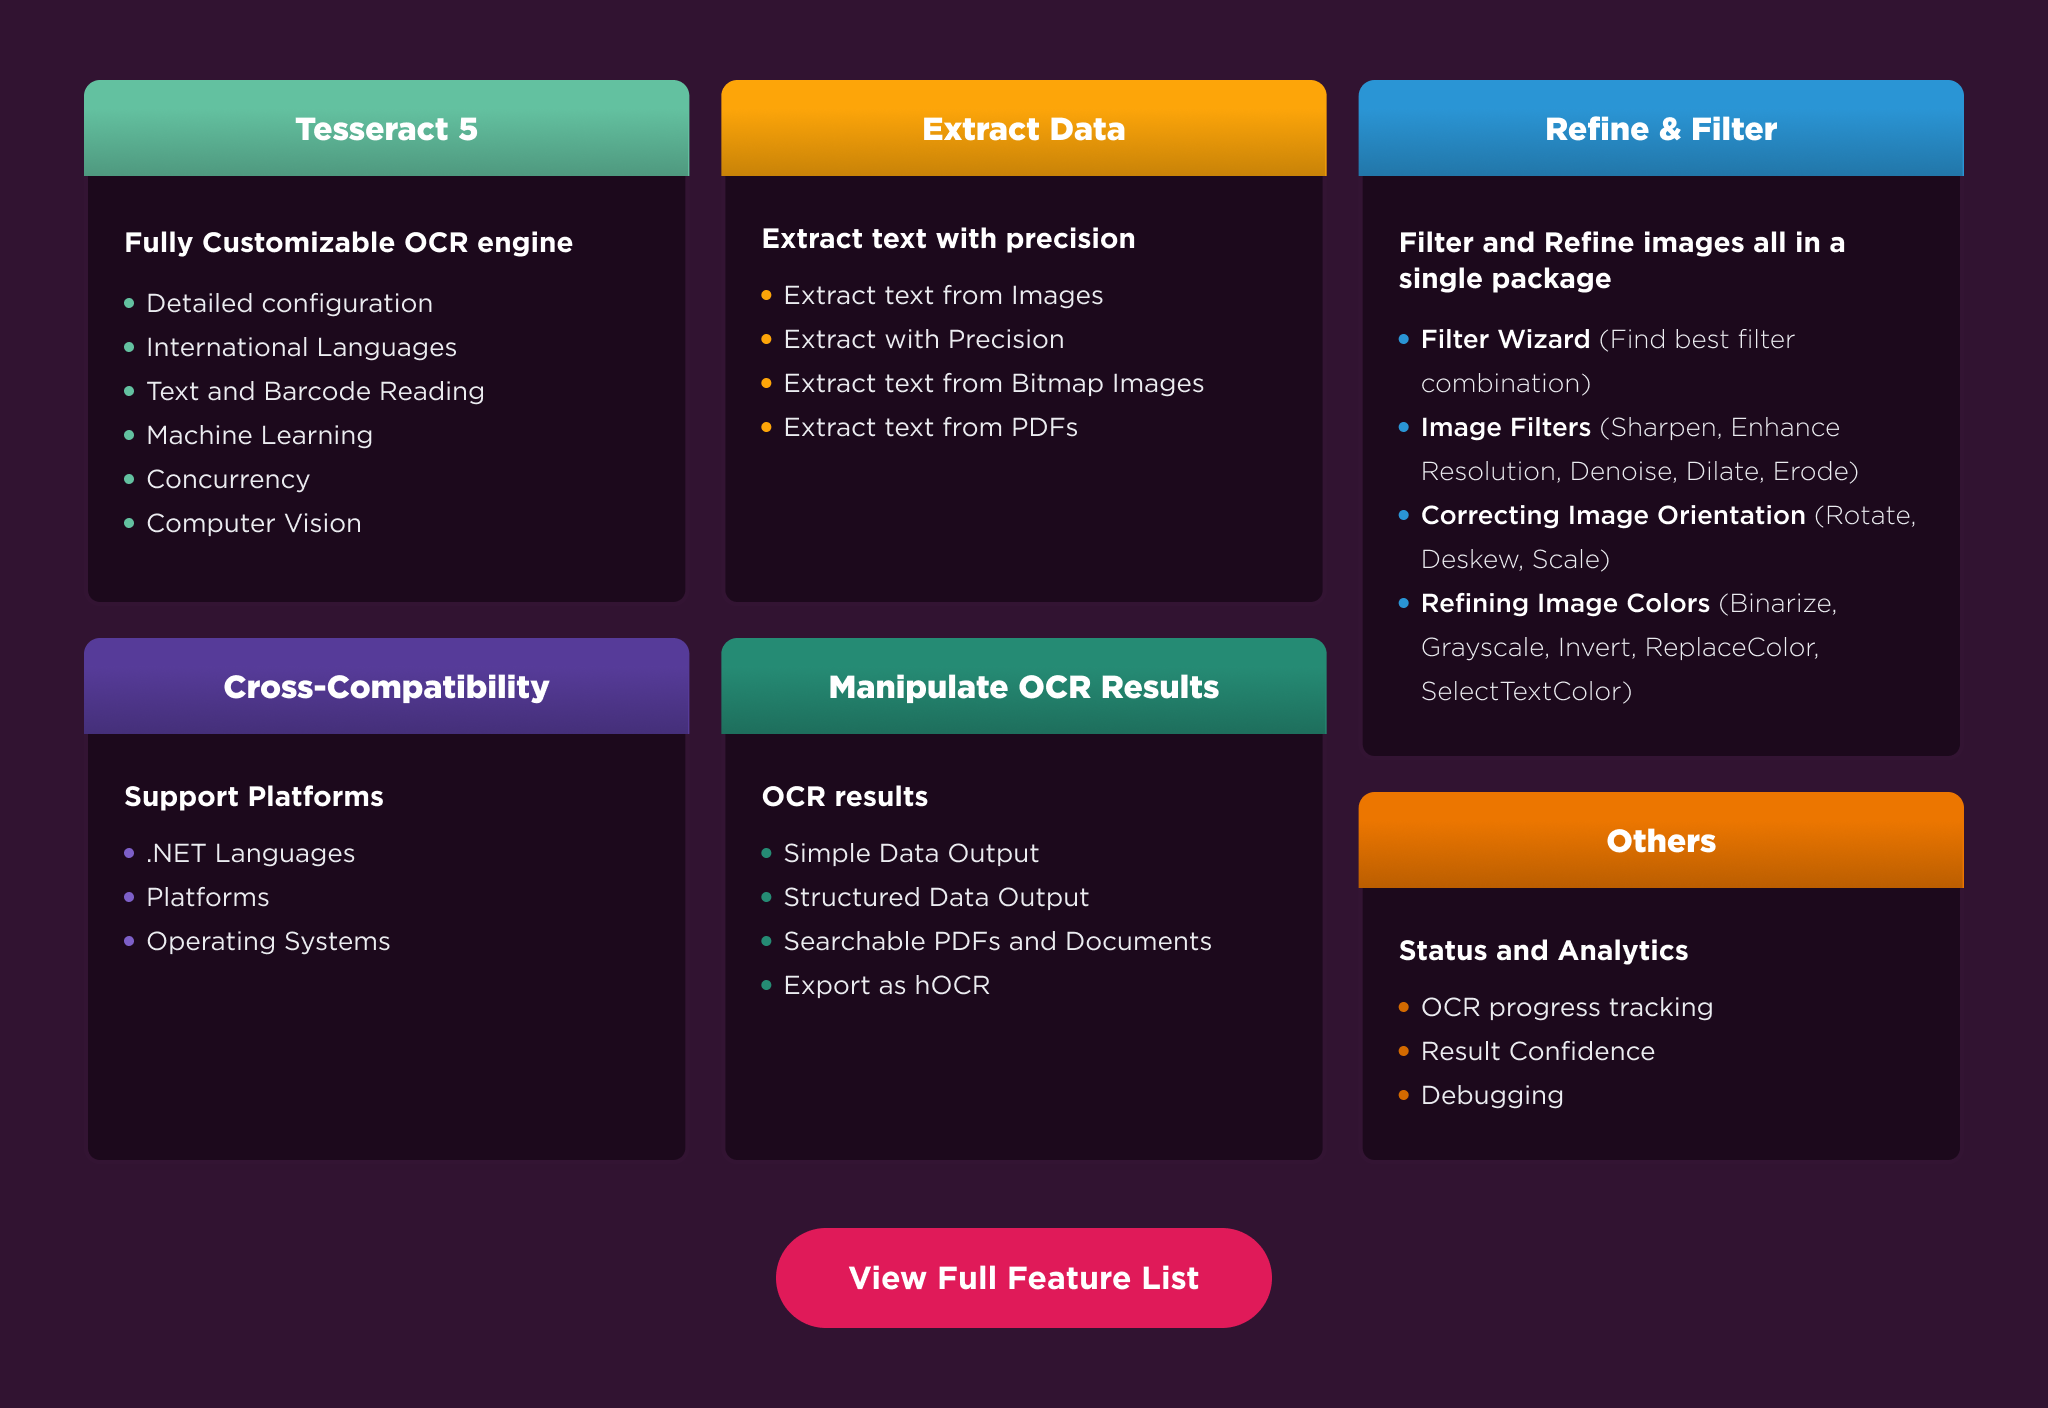
Task: Click the Text and Barcode Reading entry
Action: (316, 391)
